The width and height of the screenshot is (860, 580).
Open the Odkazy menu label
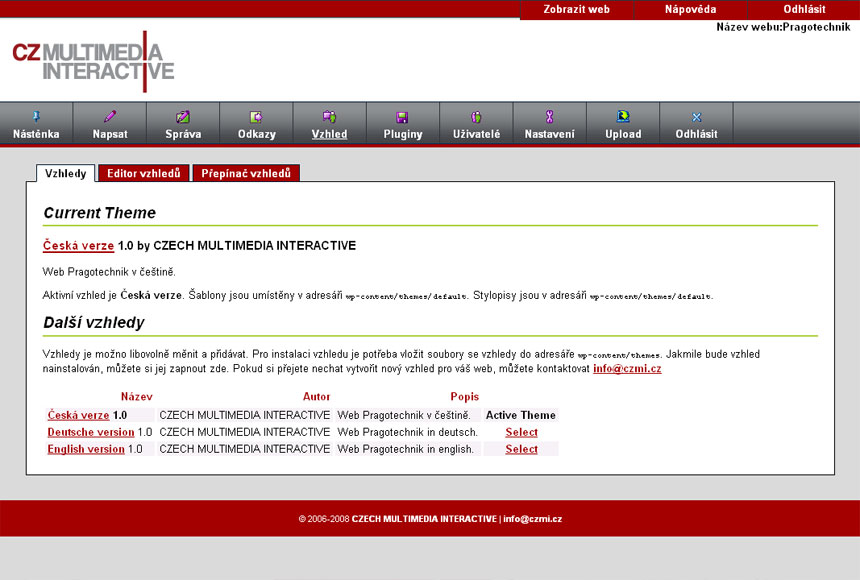(257, 134)
